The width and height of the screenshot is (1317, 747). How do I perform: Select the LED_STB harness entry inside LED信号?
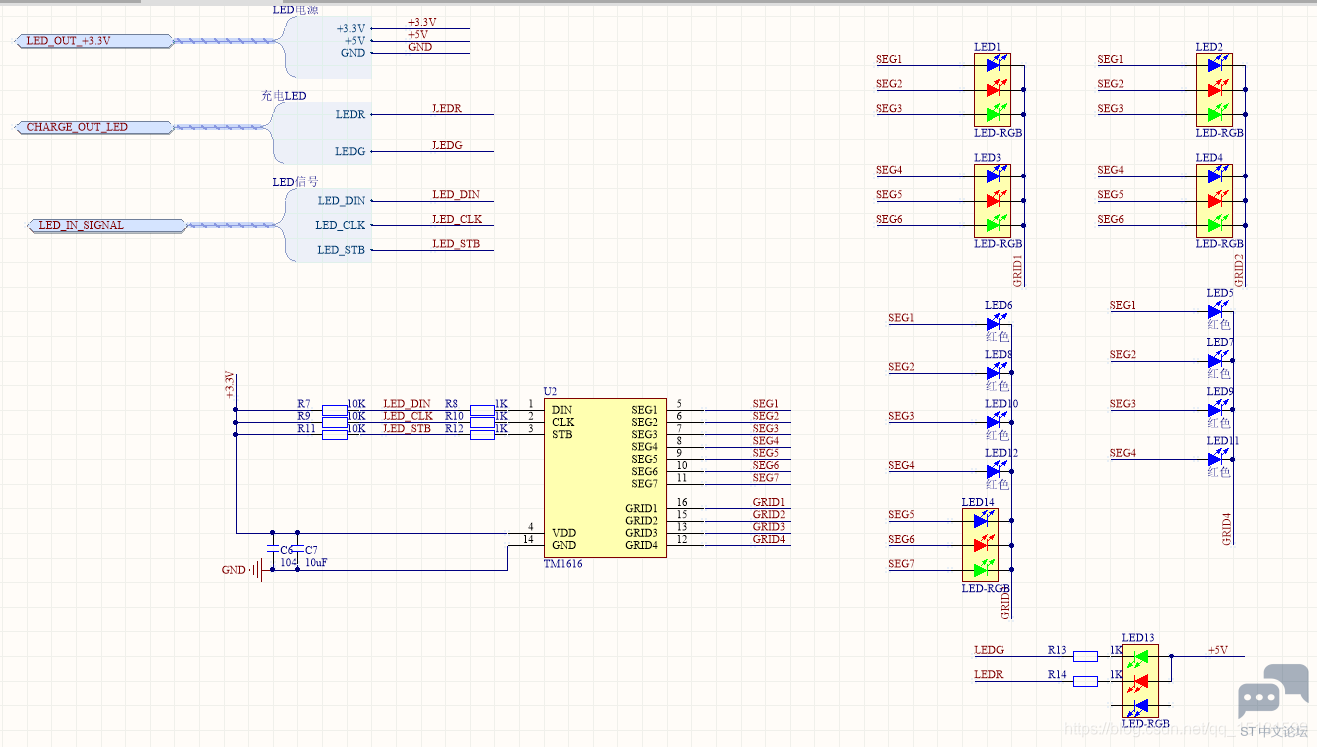341,250
